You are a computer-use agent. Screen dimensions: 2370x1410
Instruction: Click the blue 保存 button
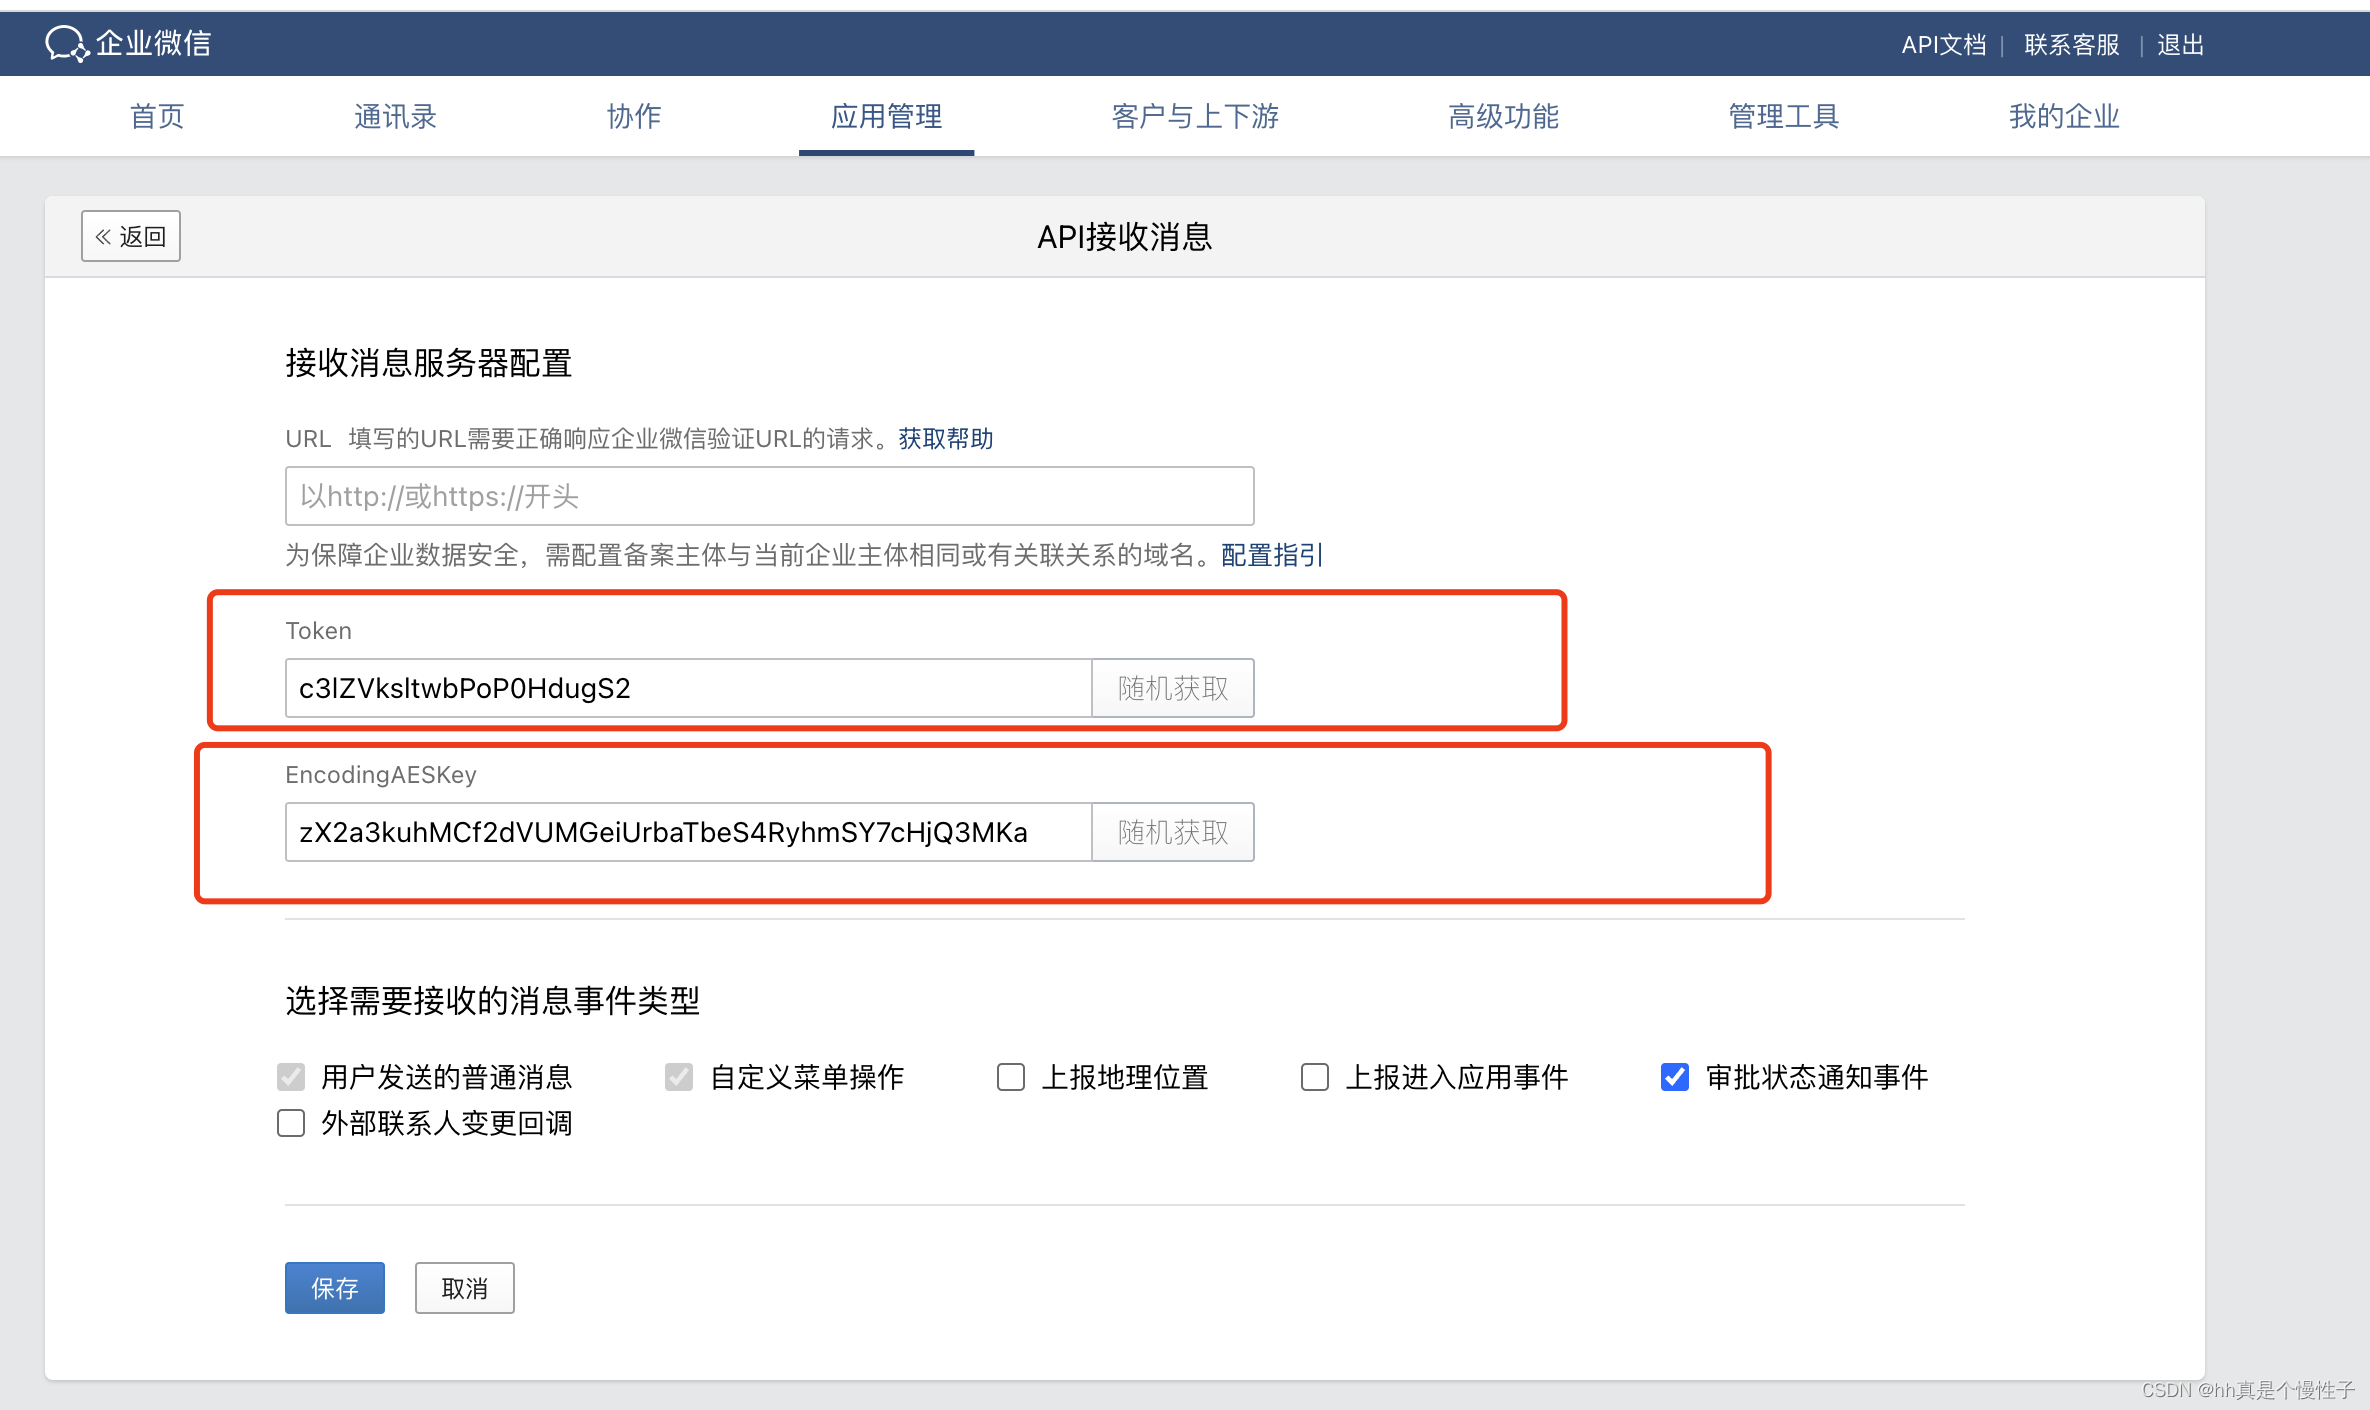(334, 1288)
